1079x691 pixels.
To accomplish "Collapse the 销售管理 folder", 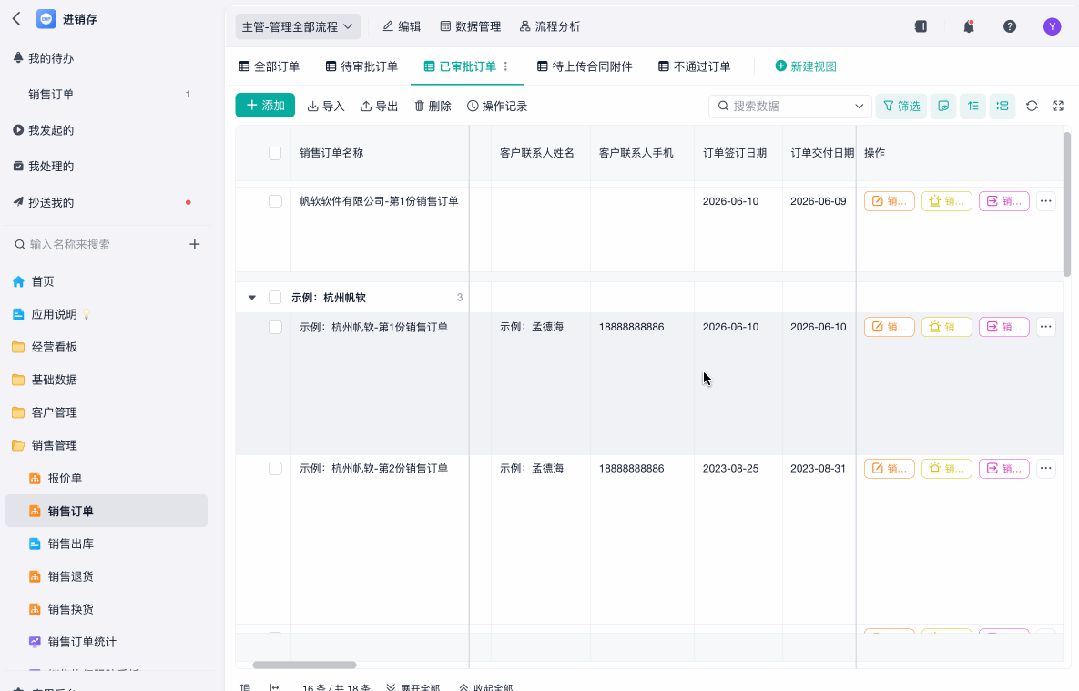I will pos(45,446).
